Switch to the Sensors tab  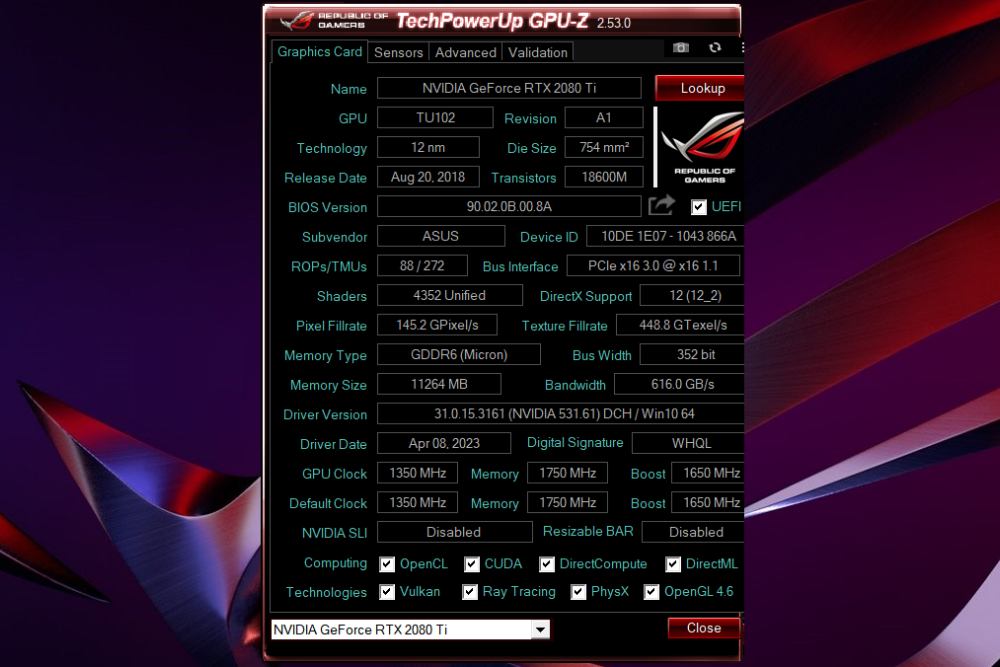[x=398, y=52]
